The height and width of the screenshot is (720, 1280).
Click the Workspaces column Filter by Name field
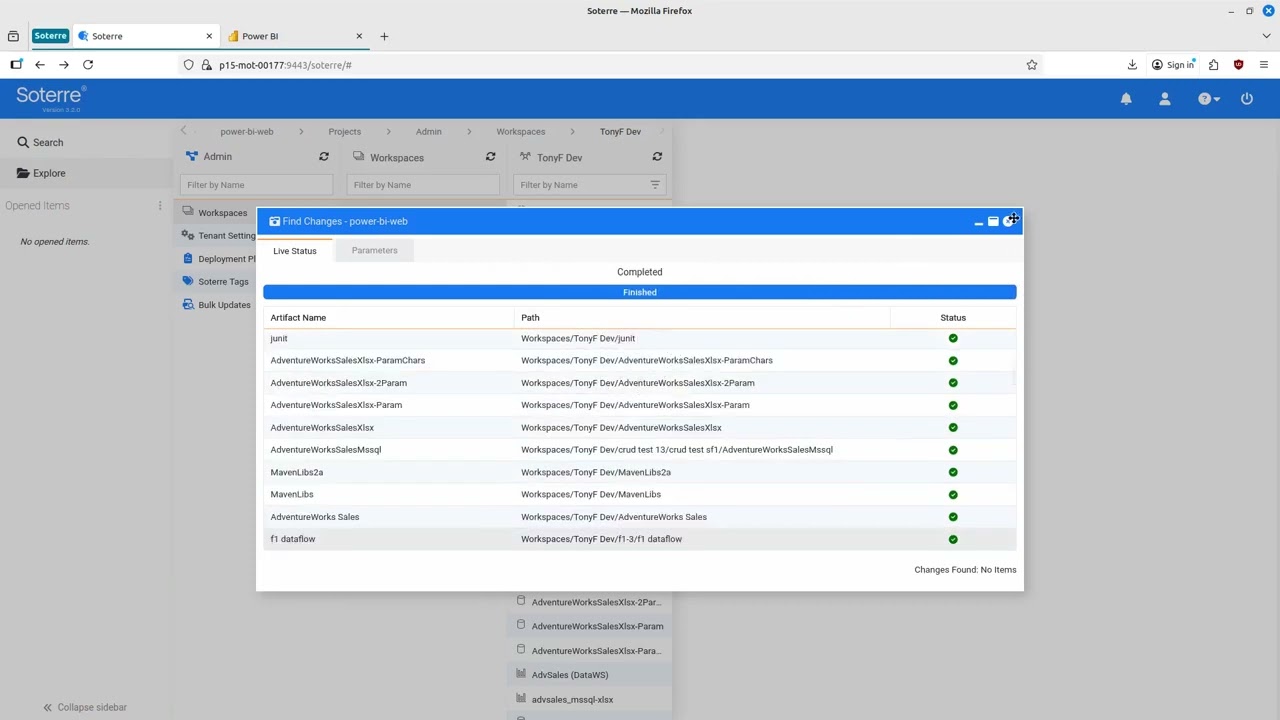[423, 185]
